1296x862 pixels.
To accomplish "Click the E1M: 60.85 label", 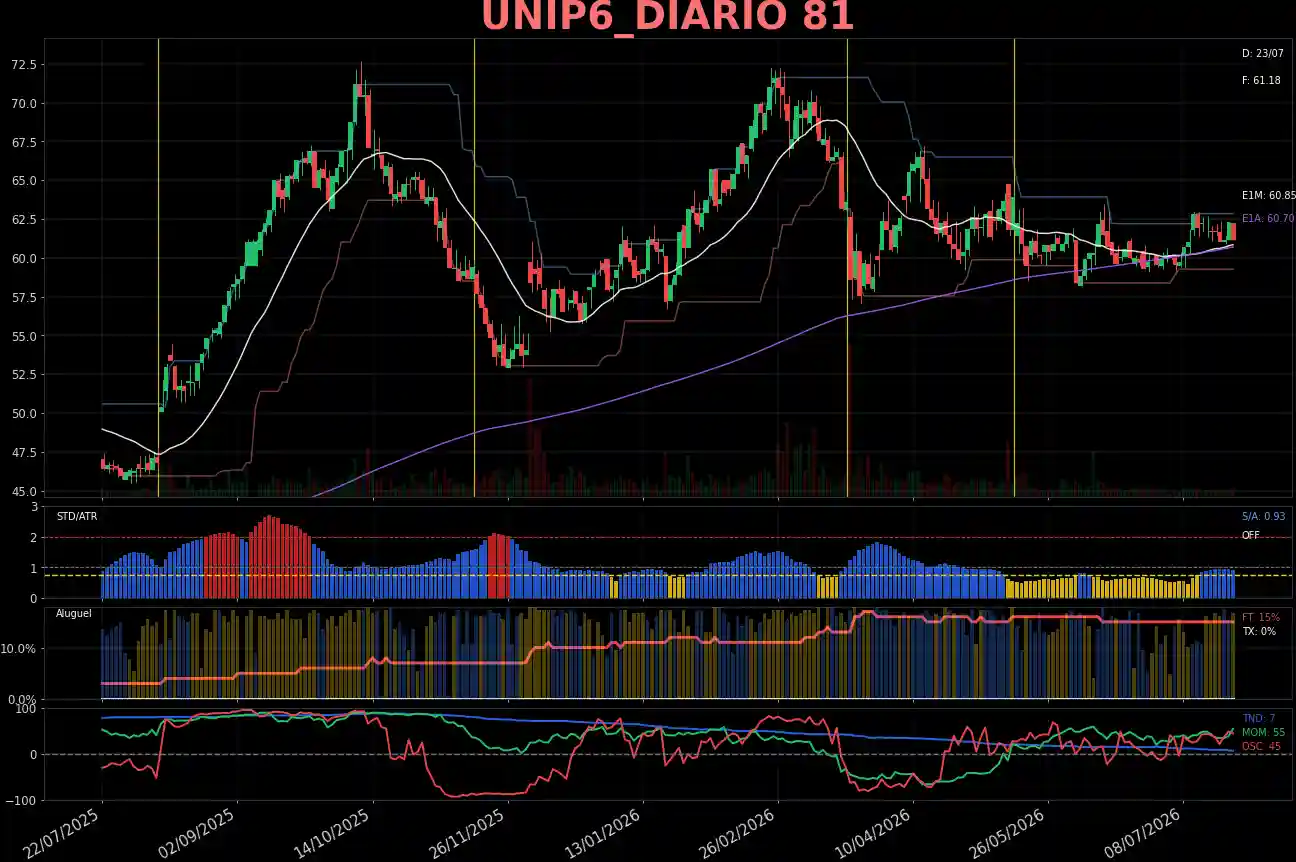I will [x=1268, y=196].
